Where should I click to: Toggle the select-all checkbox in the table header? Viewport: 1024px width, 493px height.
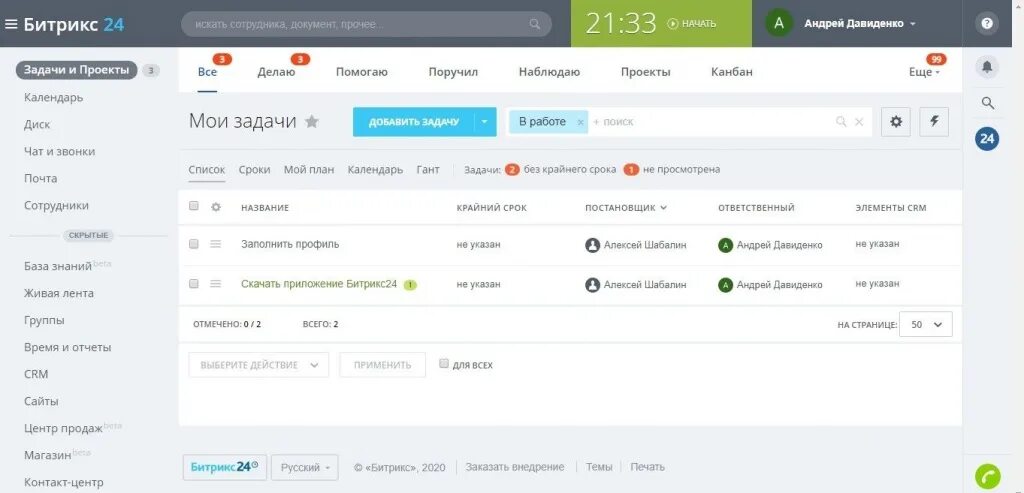point(193,206)
